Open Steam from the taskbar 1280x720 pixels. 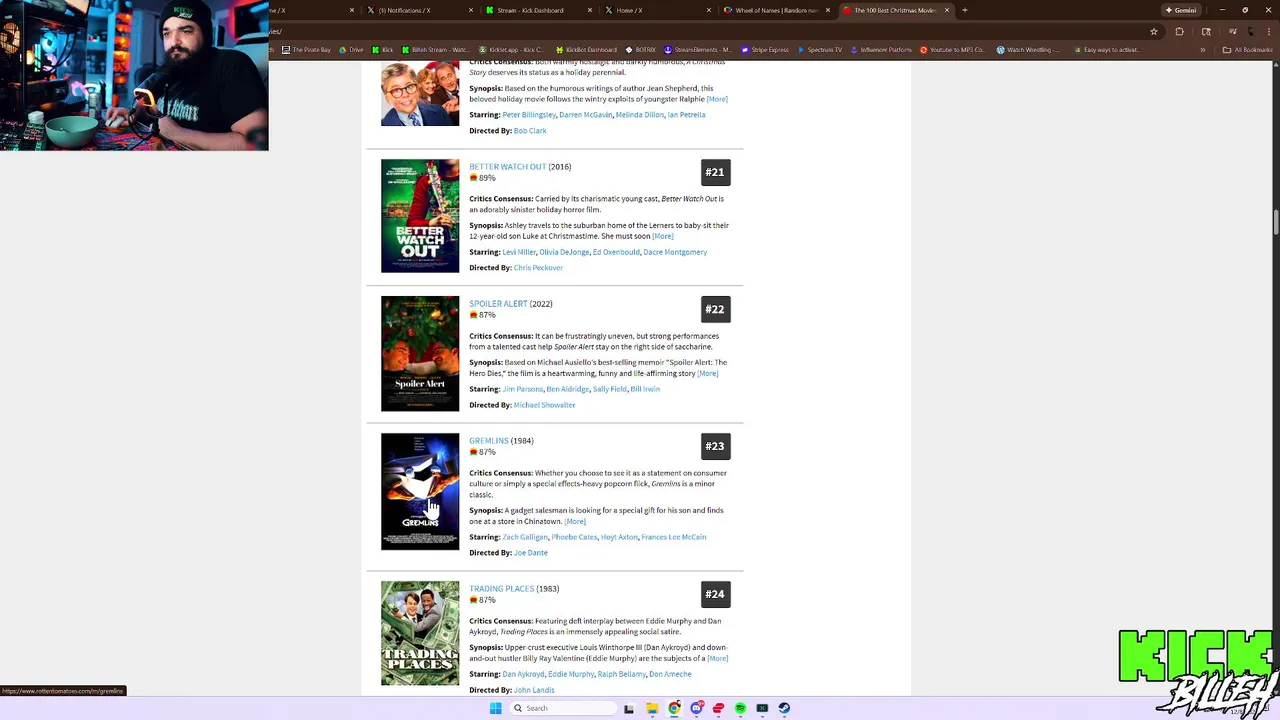click(784, 708)
